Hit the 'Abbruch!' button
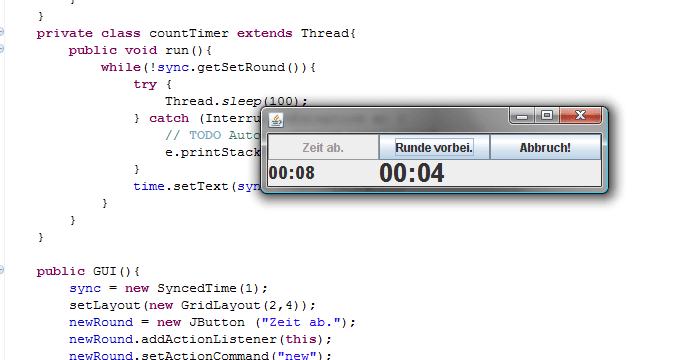 (x=545, y=147)
